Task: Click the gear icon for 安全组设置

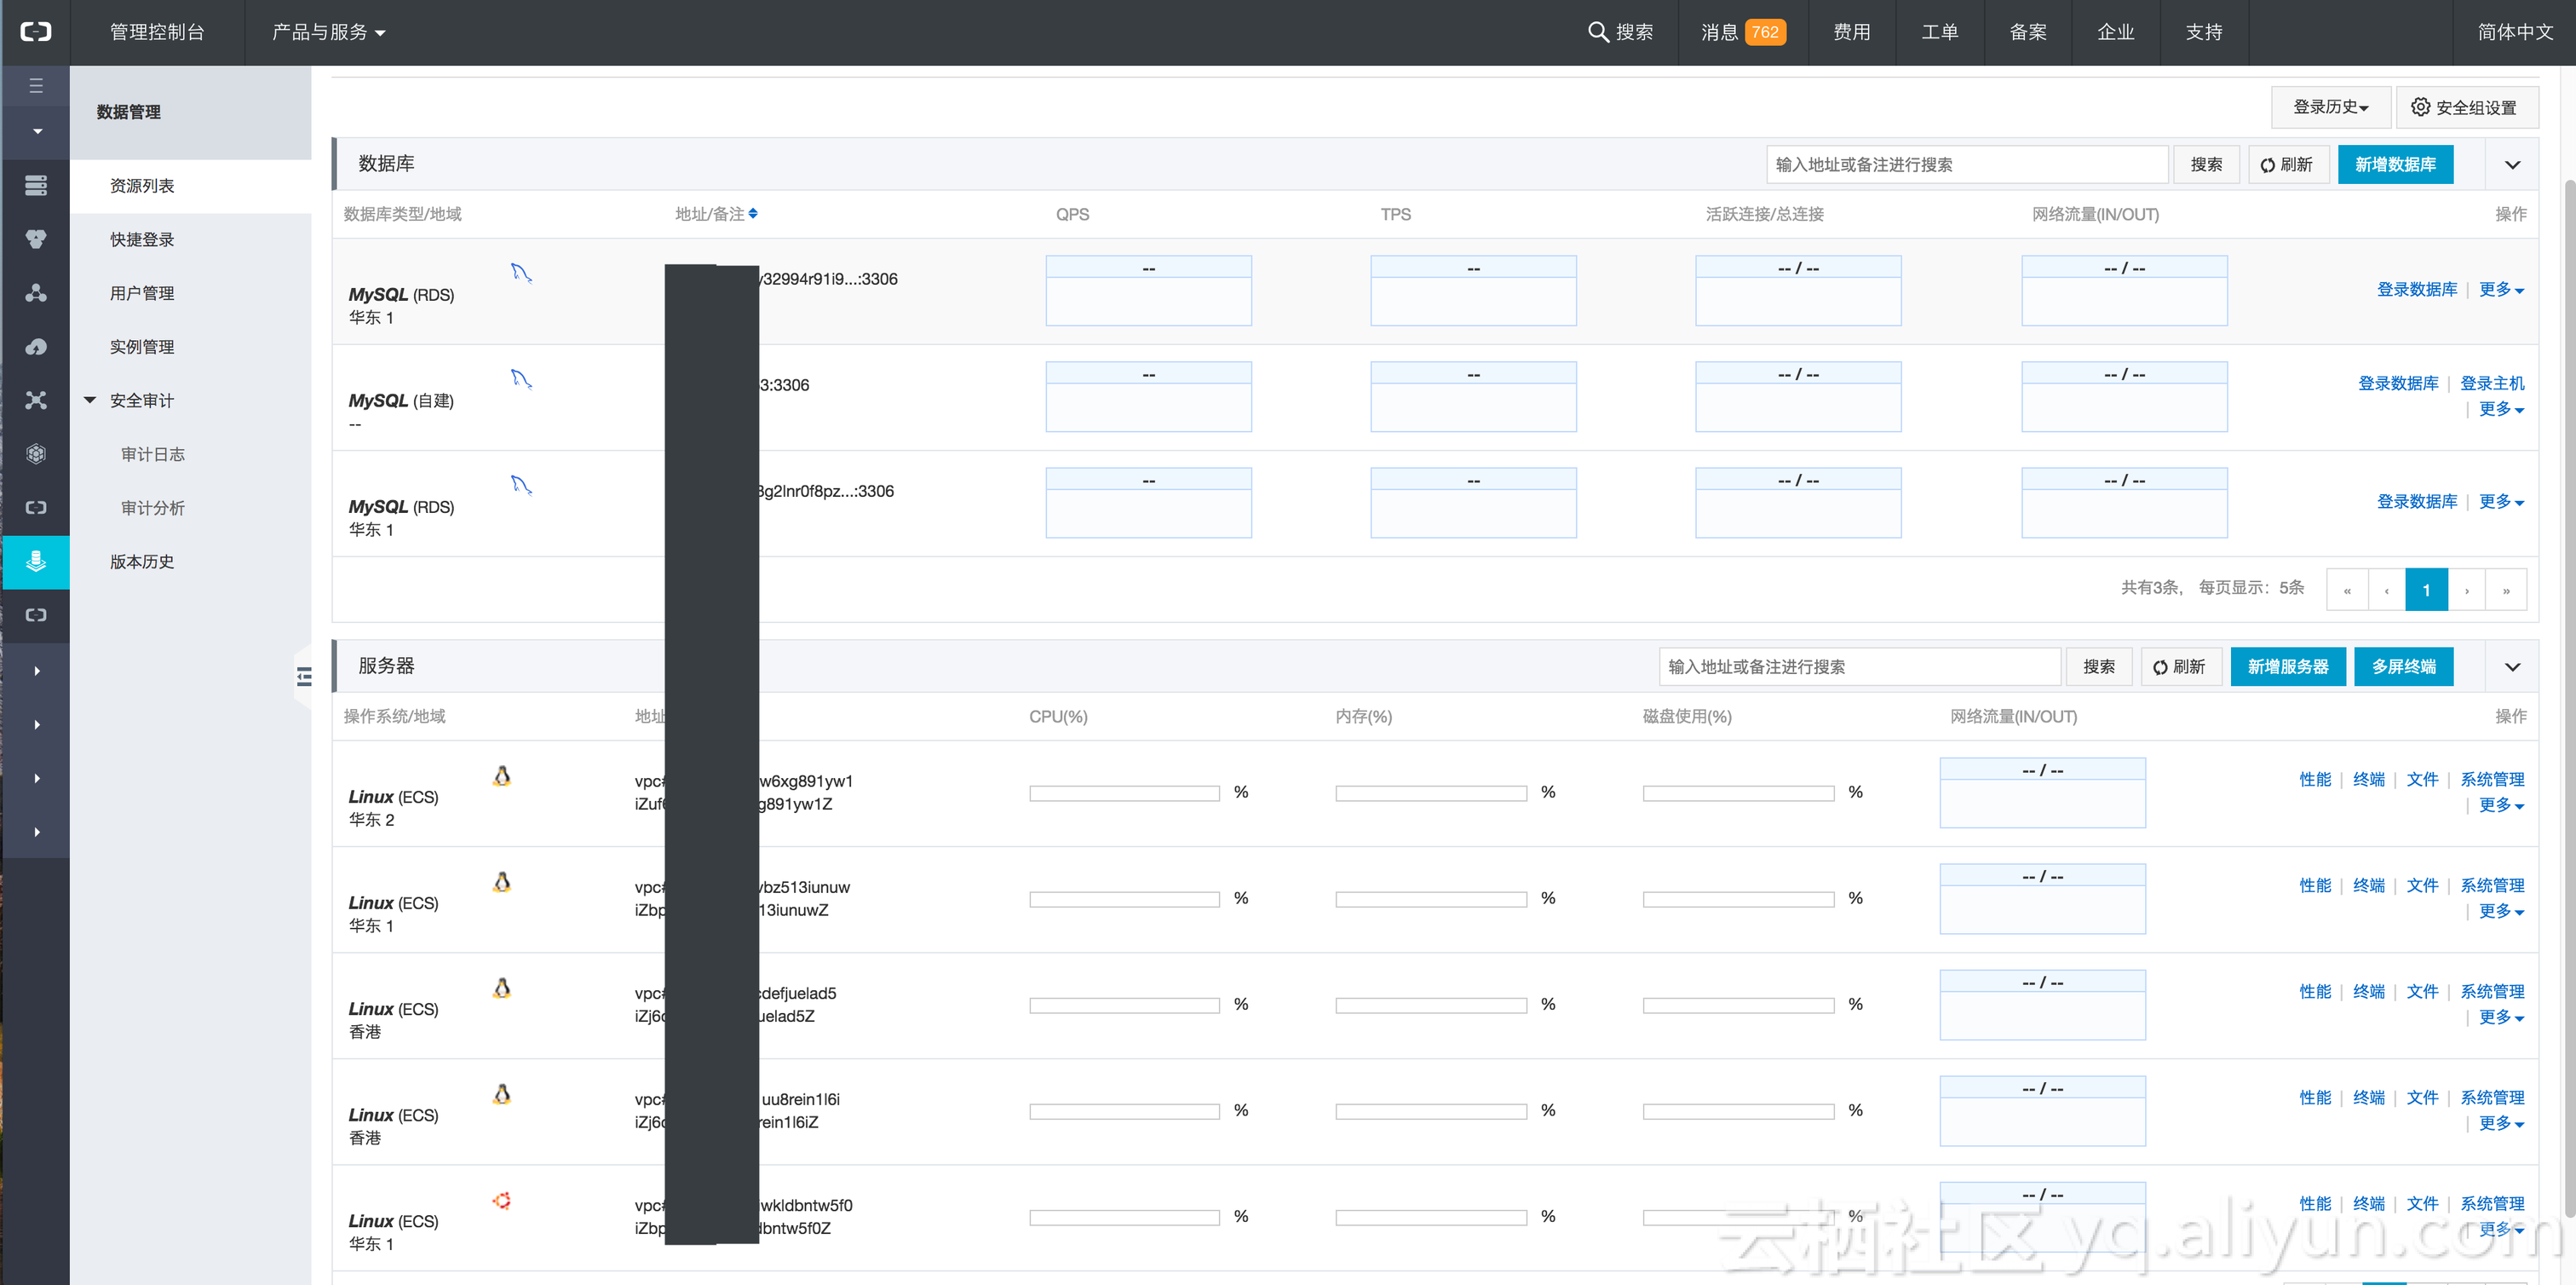Action: pos(2419,107)
